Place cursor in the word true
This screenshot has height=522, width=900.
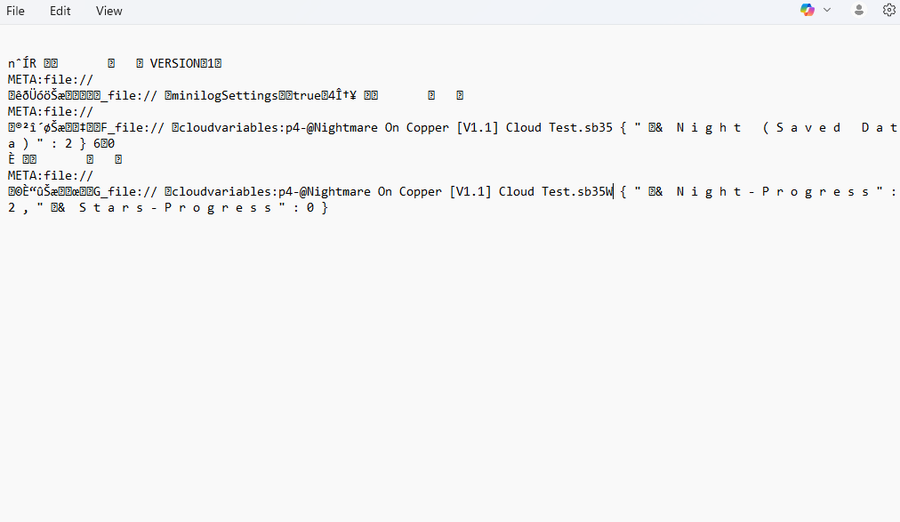(307, 95)
